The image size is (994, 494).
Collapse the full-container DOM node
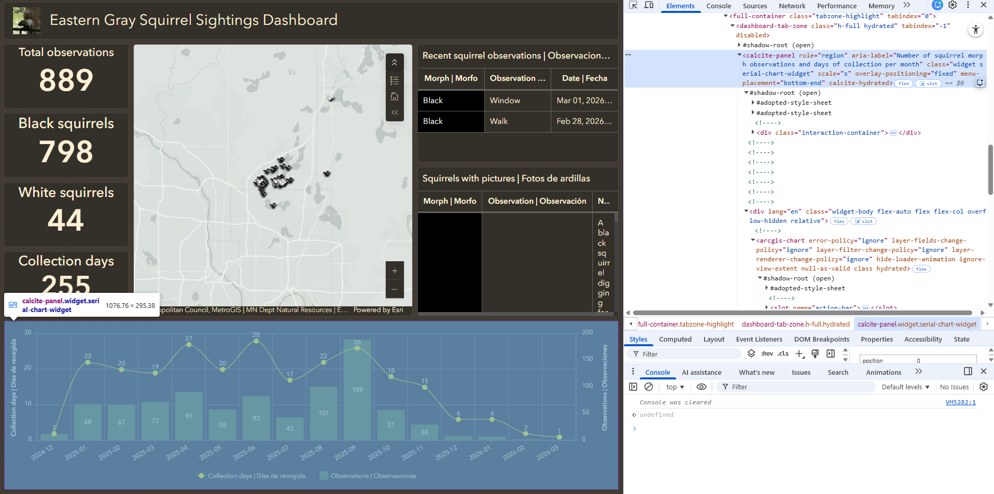click(x=726, y=15)
